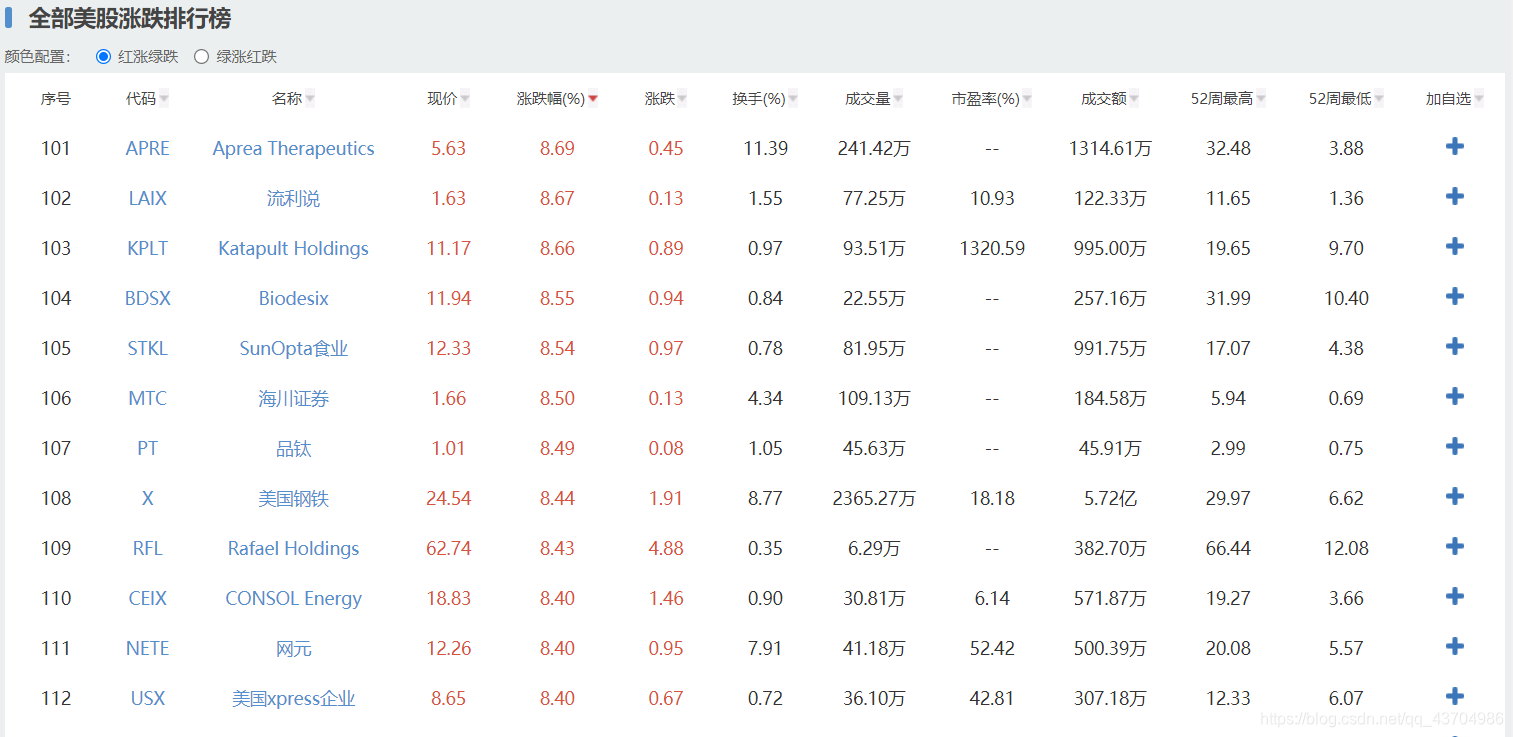This screenshot has height=737, width=1513.
Task: Toggle the red 涨跌幅(%) sort arrow
Action: [x=593, y=99]
